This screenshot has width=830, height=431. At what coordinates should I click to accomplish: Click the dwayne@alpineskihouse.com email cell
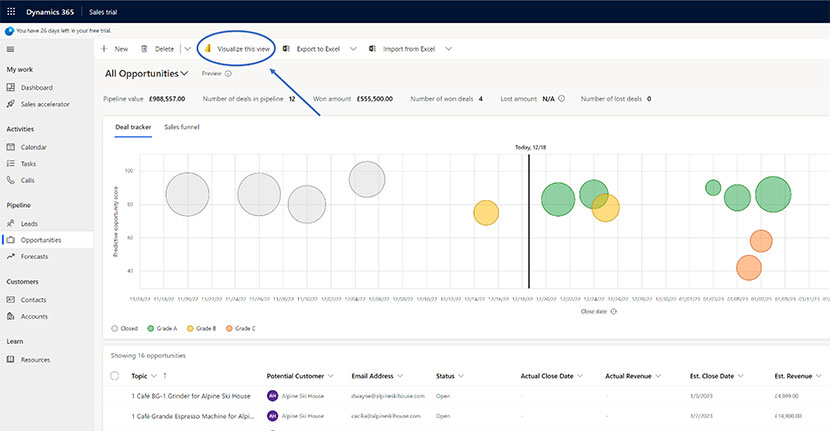click(x=387, y=396)
